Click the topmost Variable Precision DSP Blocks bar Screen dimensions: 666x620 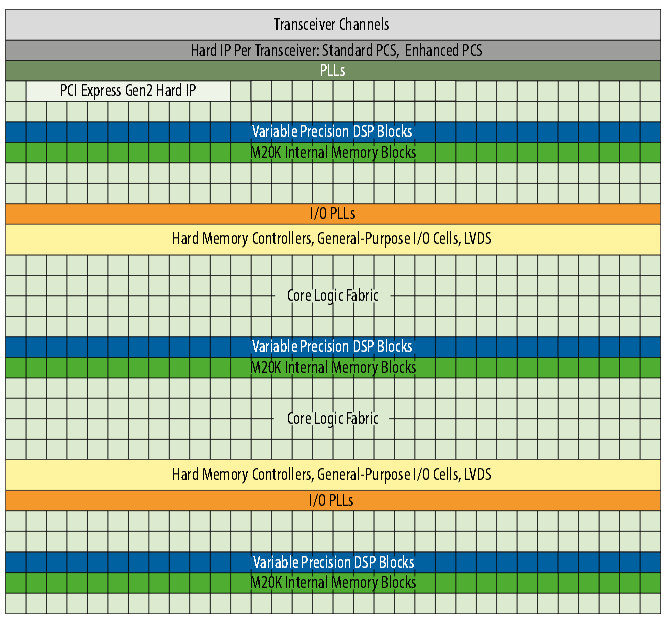333,132
